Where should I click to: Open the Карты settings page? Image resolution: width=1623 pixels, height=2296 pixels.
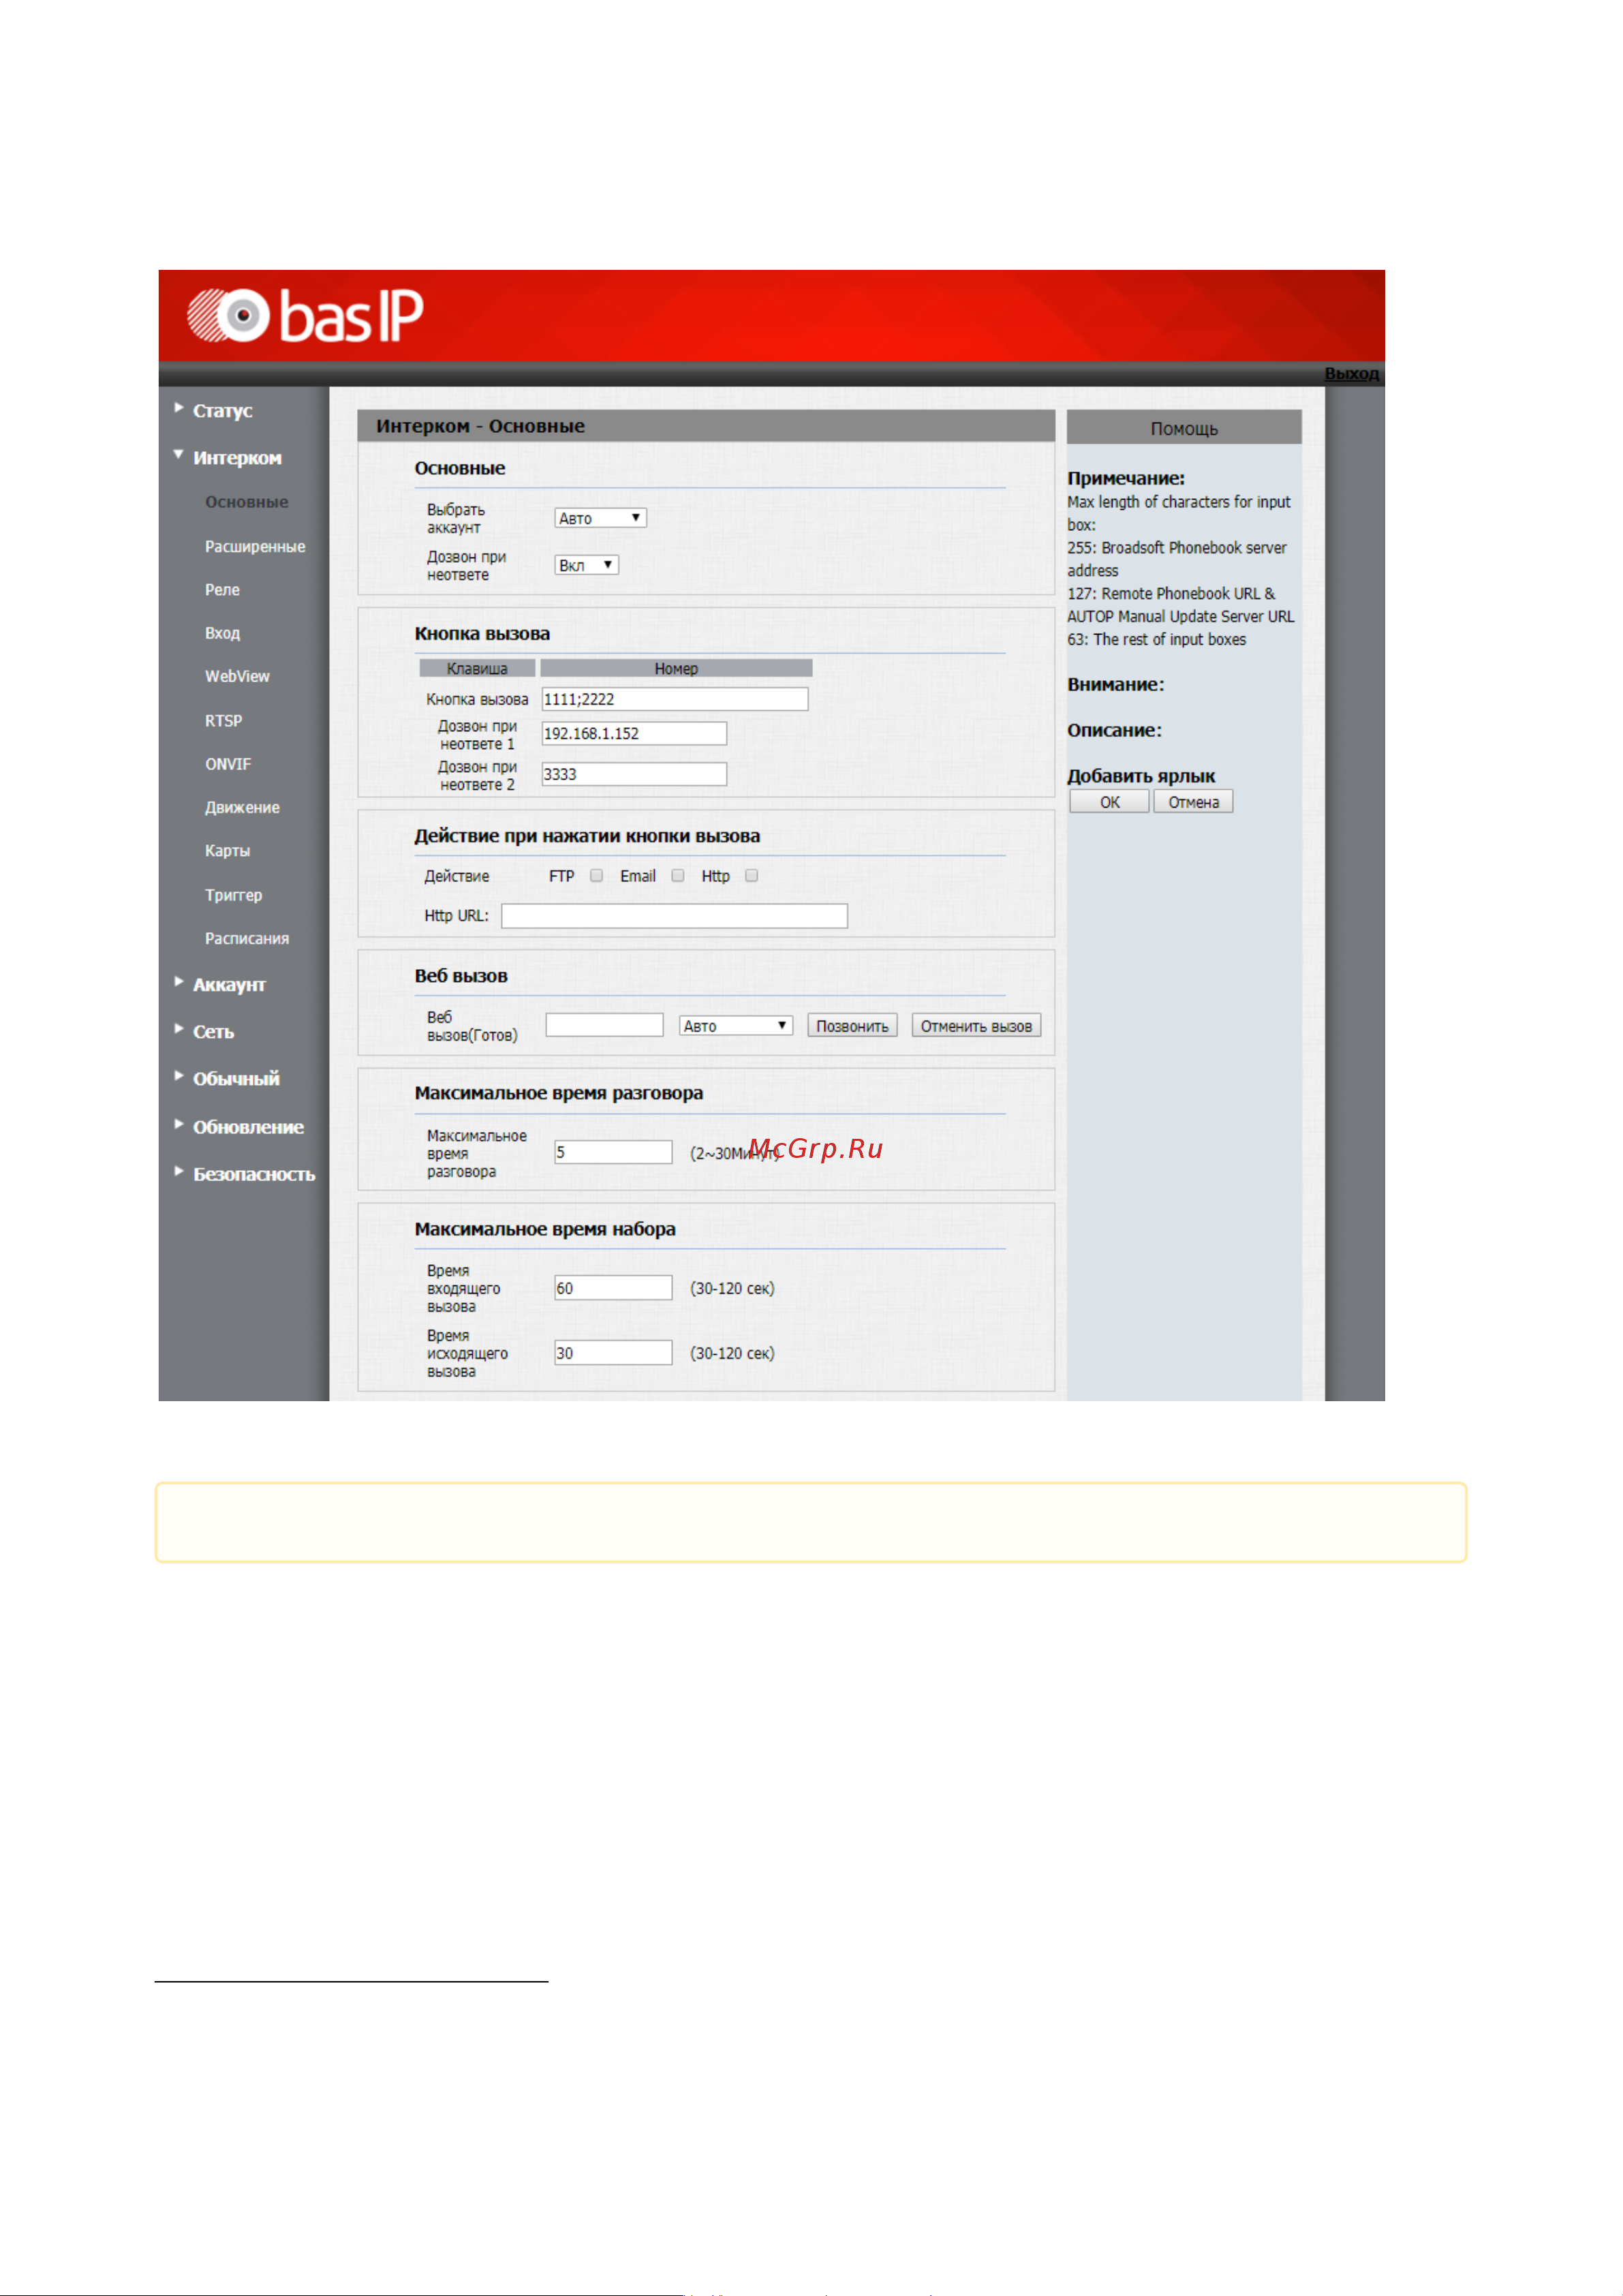[x=227, y=851]
